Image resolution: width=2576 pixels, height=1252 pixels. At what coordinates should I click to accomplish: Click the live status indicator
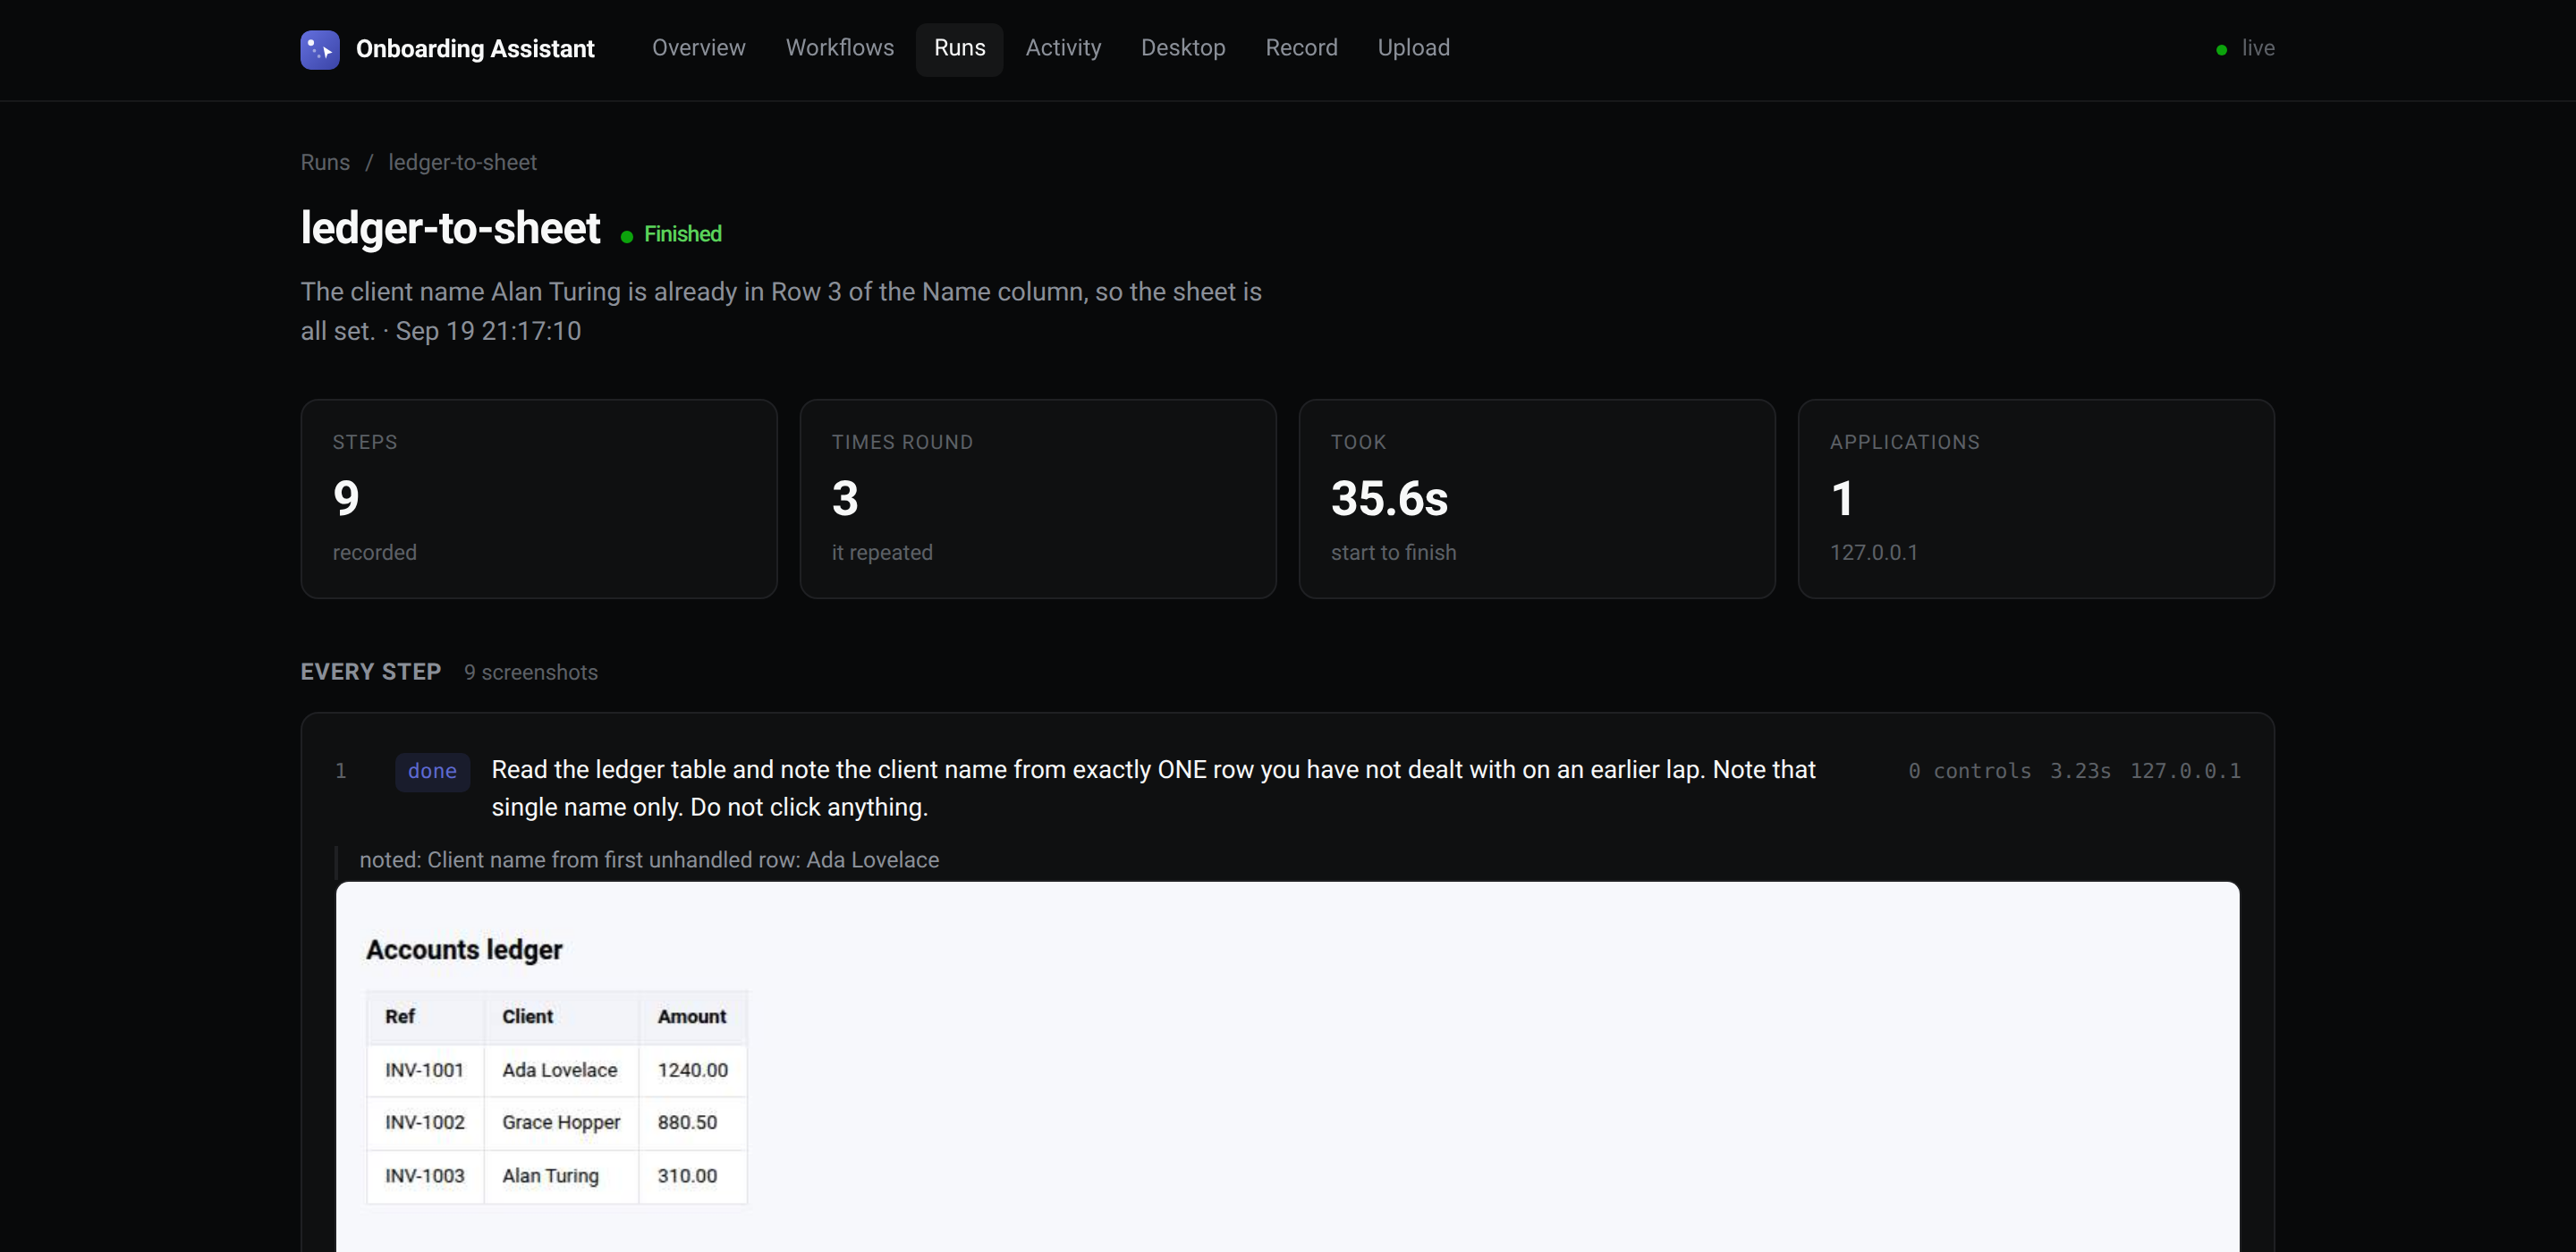pyautogui.click(x=2245, y=48)
